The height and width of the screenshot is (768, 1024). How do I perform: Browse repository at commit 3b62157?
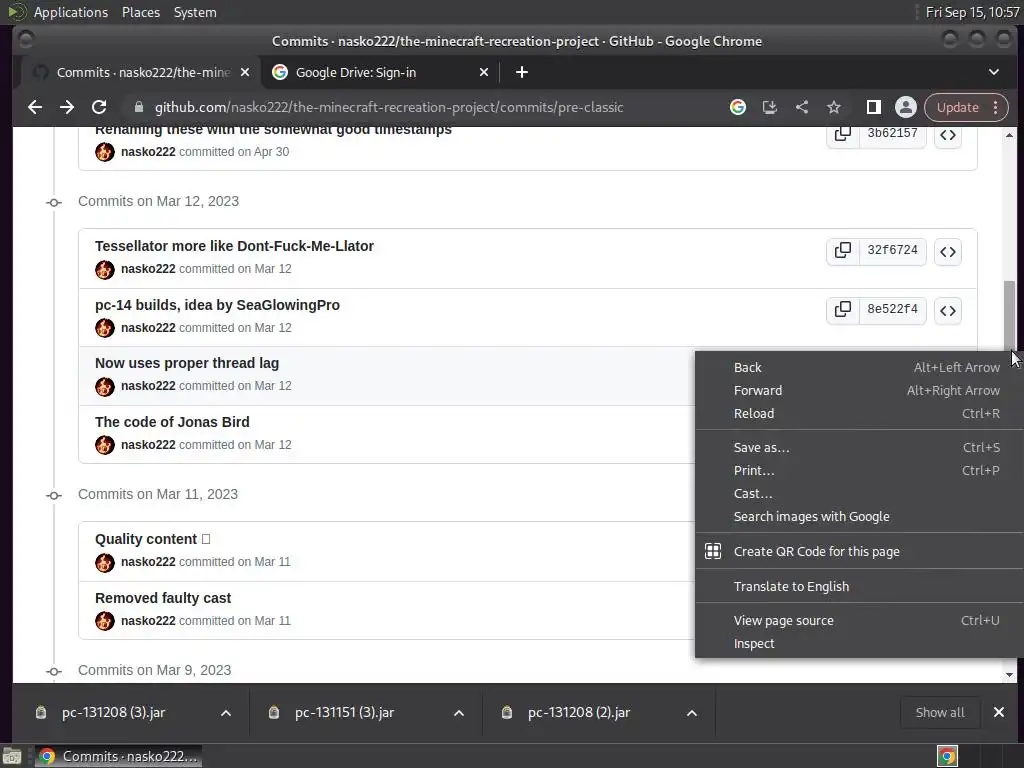[948, 135]
